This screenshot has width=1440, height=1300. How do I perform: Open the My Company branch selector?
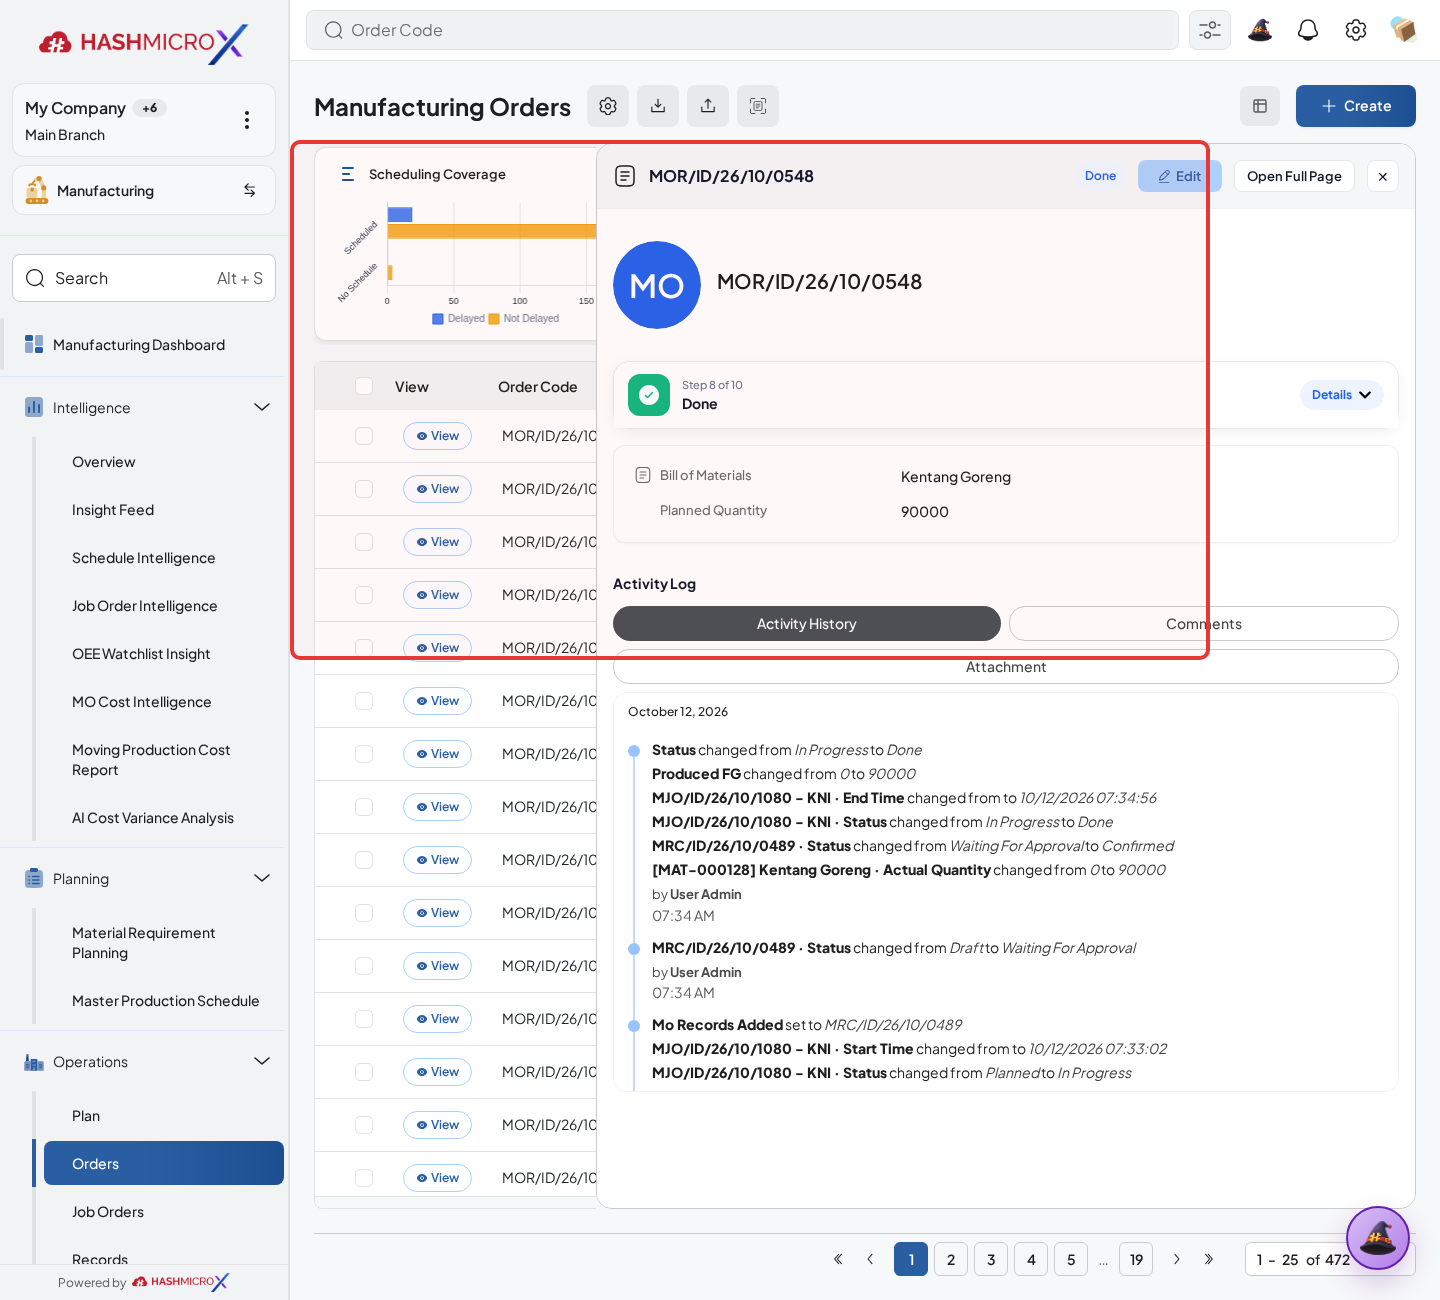coord(144,120)
